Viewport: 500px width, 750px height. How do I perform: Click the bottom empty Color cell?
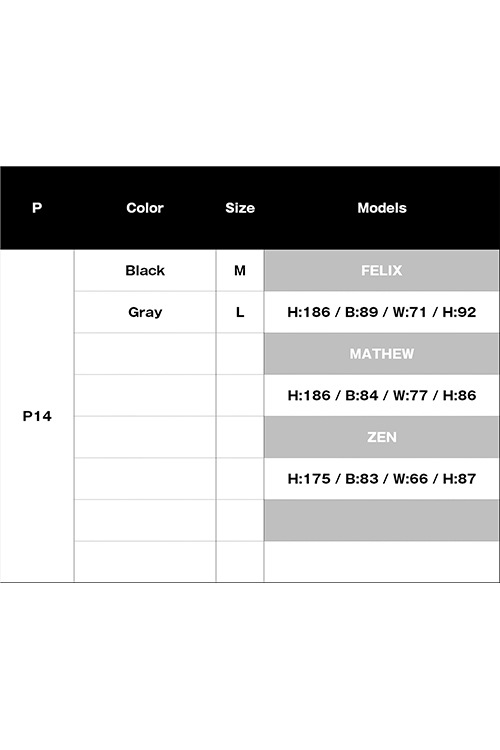pyautogui.click(x=145, y=562)
